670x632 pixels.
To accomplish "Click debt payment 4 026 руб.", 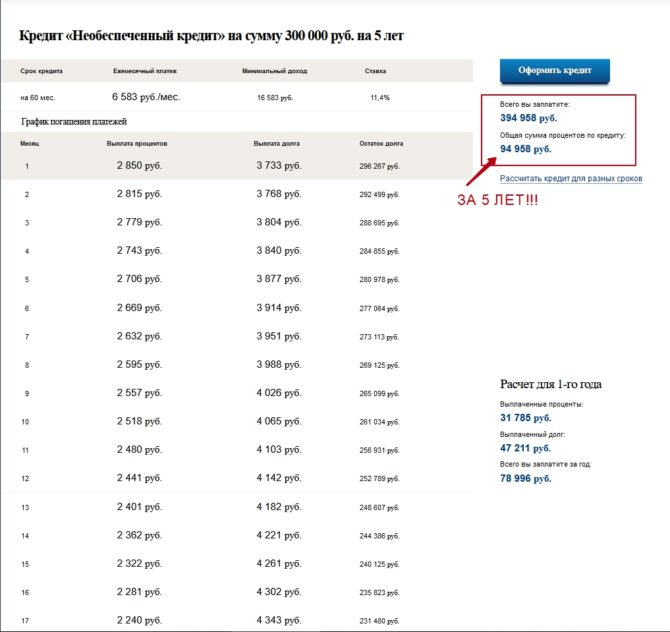I will click(279, 393).
